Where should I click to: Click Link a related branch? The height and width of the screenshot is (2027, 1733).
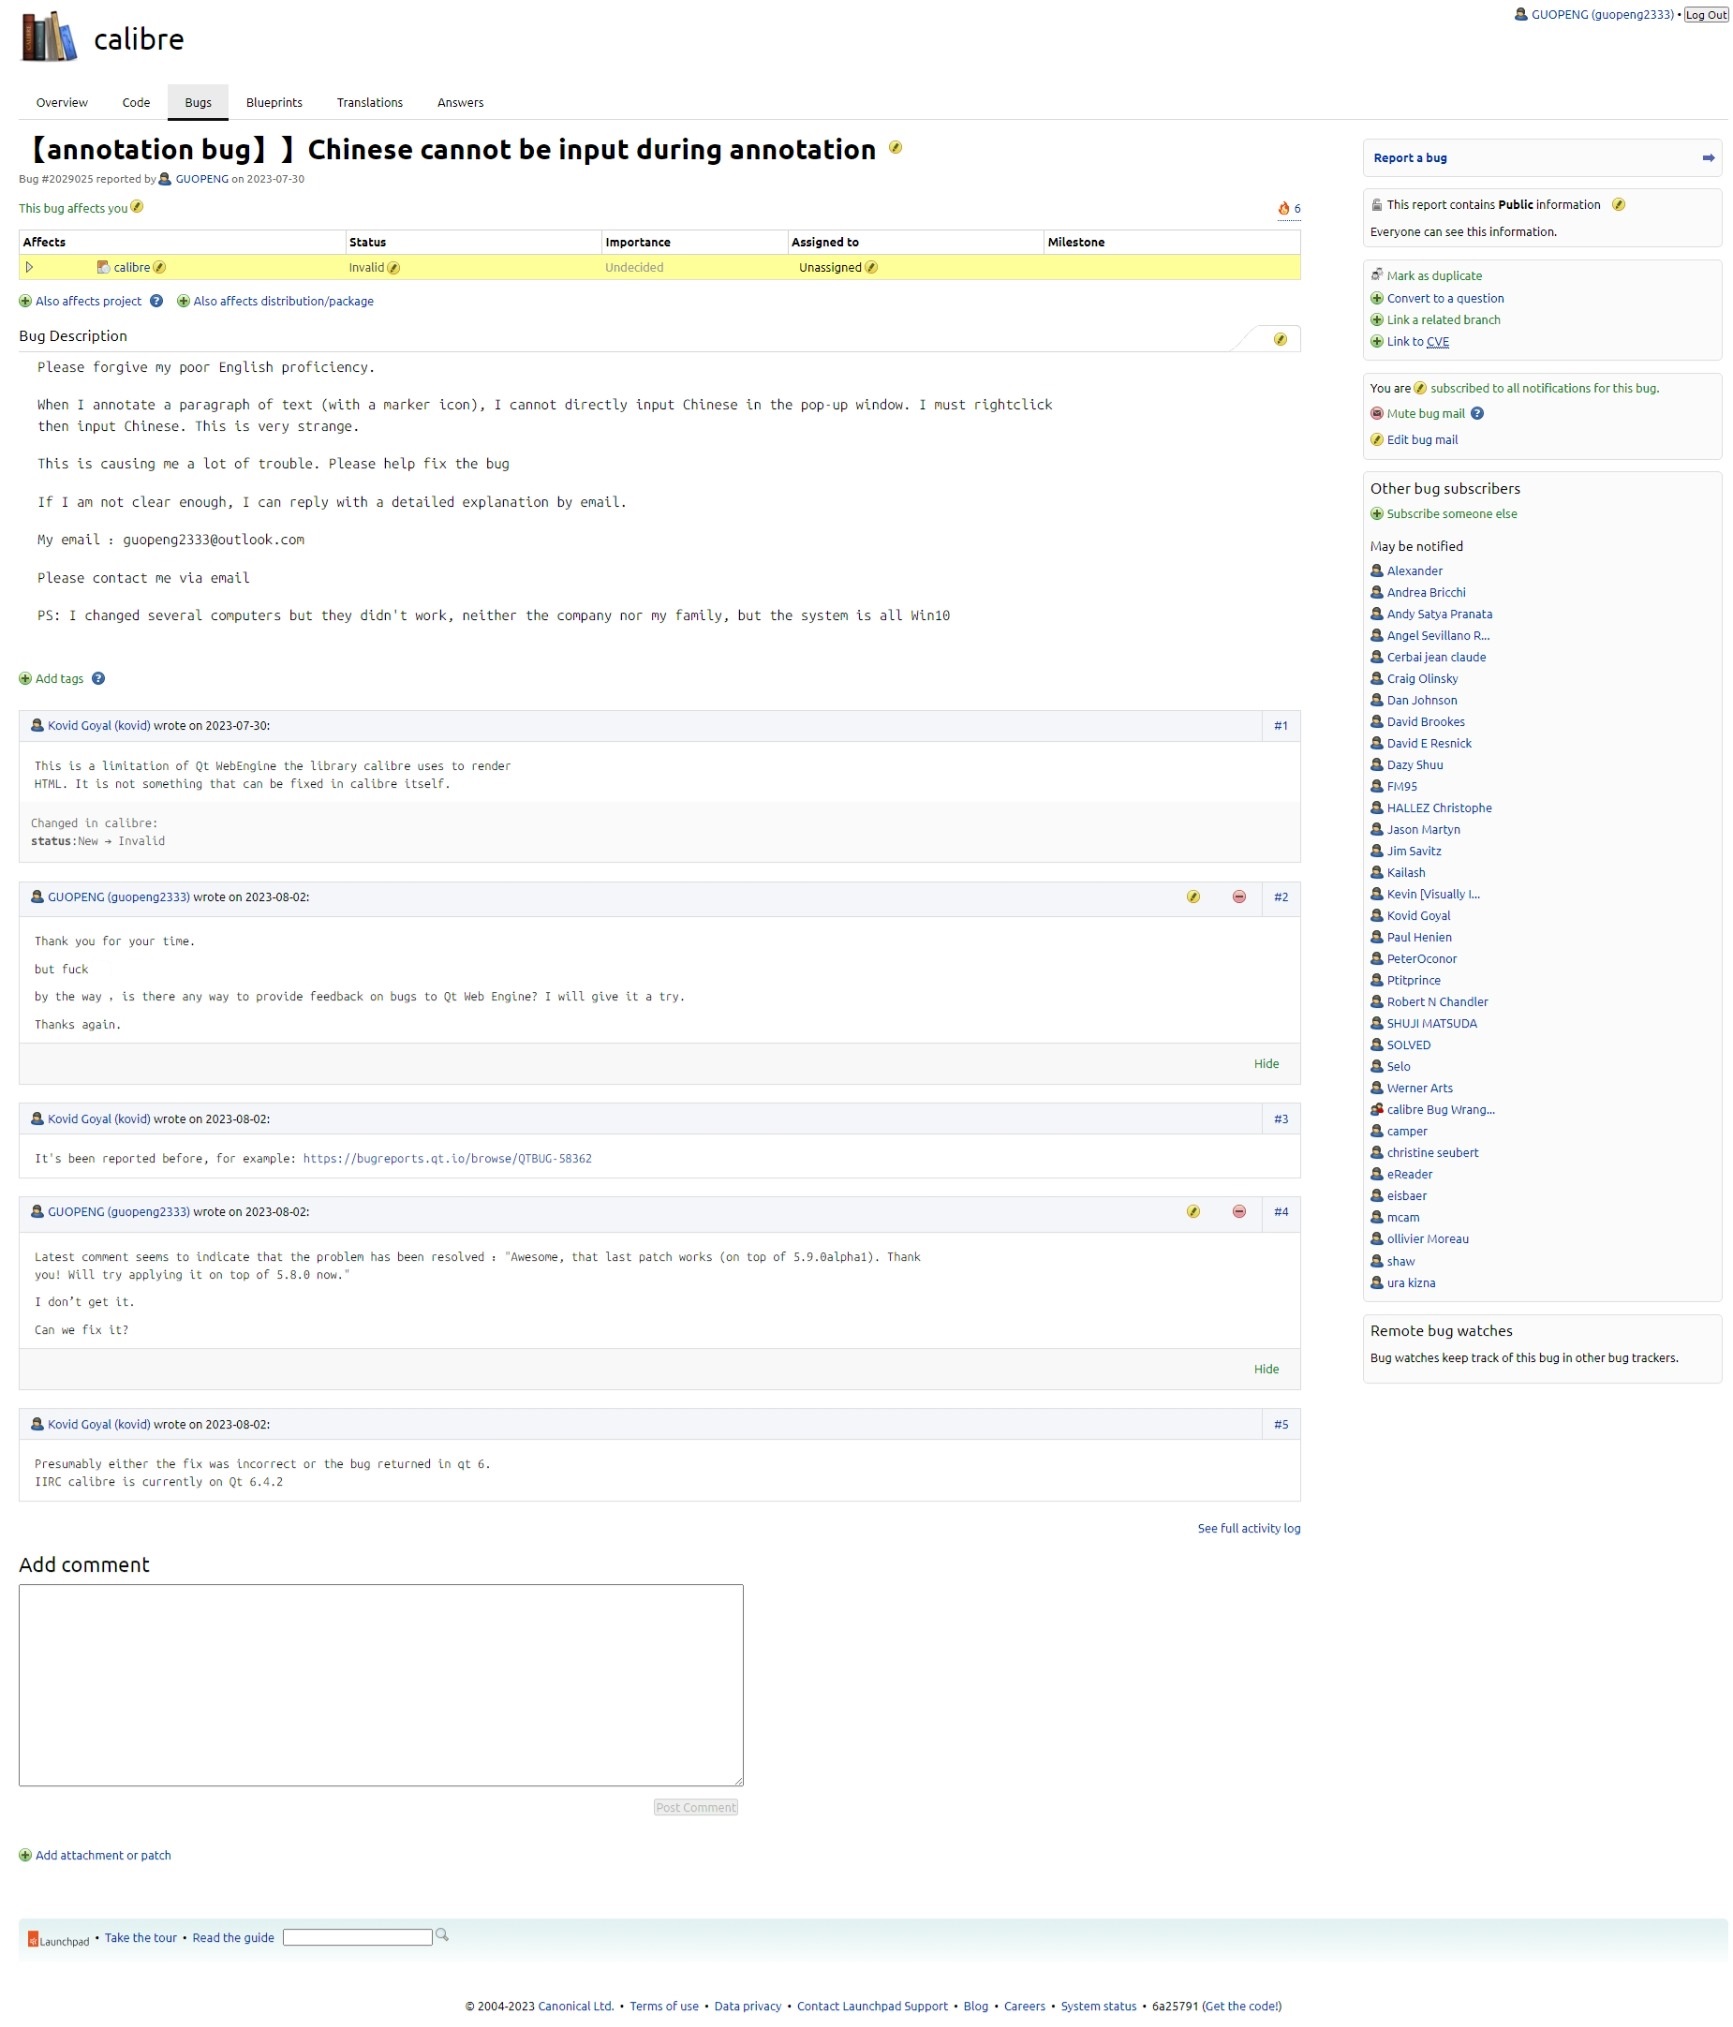[1443, 320]
